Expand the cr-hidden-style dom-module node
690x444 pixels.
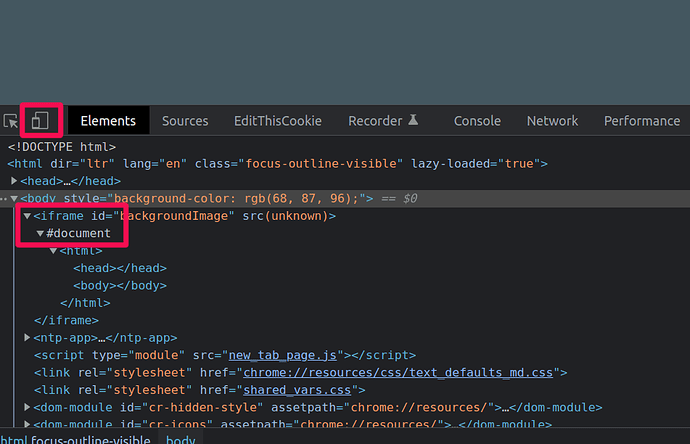coord(28,408)
